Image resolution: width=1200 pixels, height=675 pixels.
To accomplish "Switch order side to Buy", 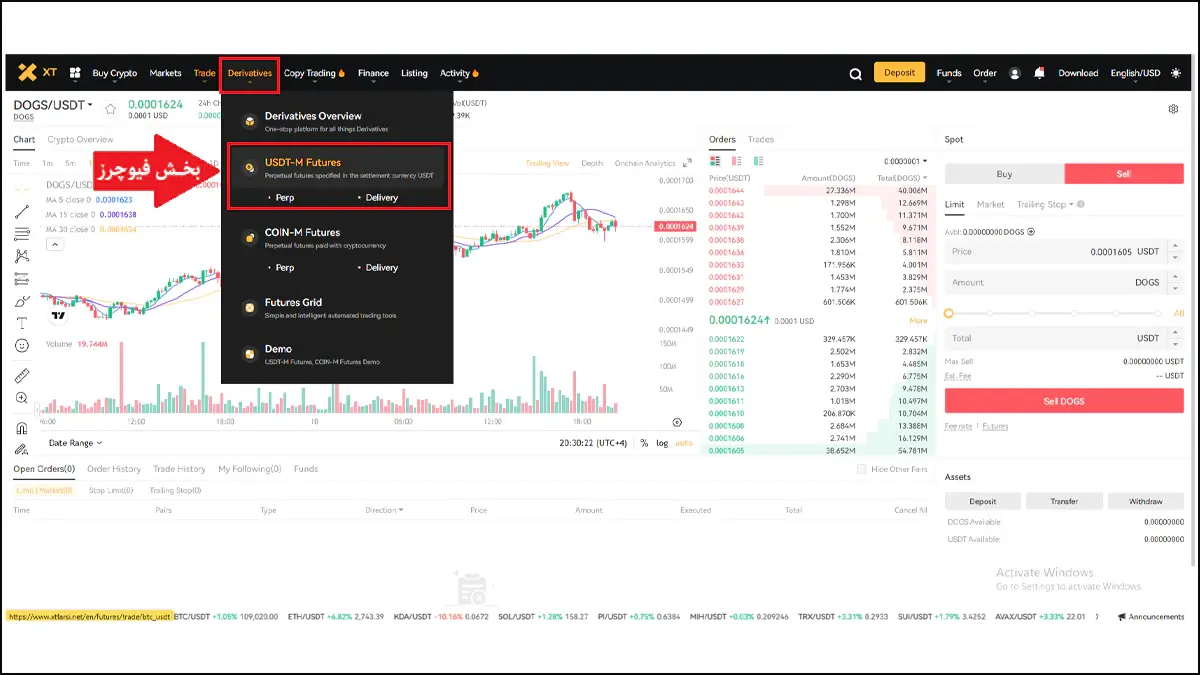I will [1004, 174].
